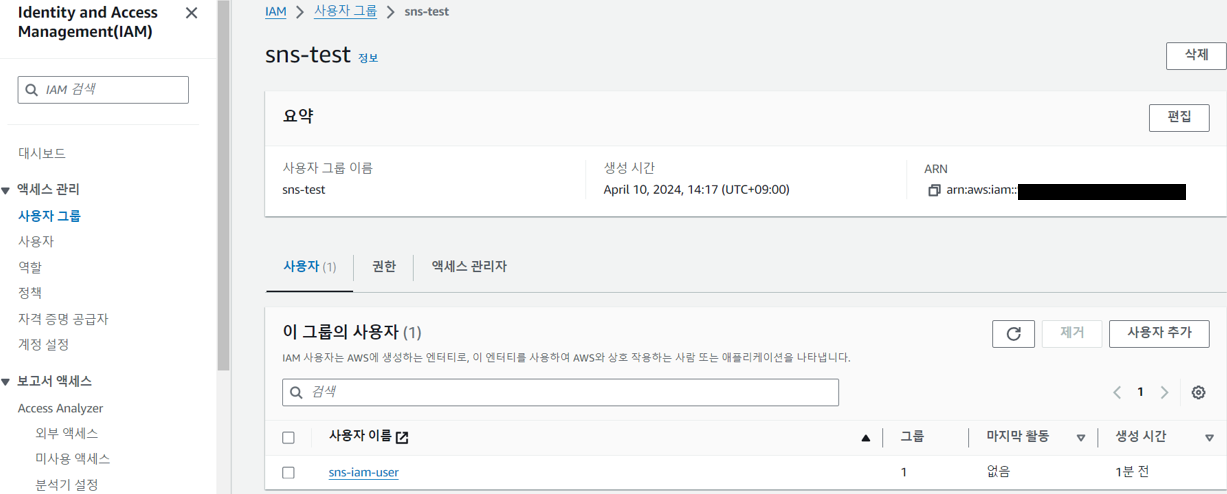The height and width of the screenshot is (494, 1227).
Task: Open the sns-iam-user link
Action: tap(364, 472)
